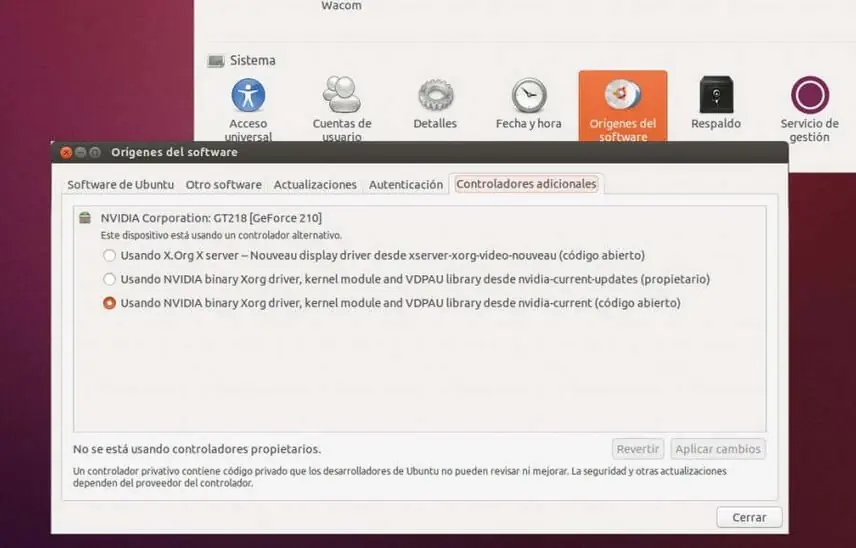
Task: Select the nvidia-current-updates proprietary driver
Action: coord(110,279)
